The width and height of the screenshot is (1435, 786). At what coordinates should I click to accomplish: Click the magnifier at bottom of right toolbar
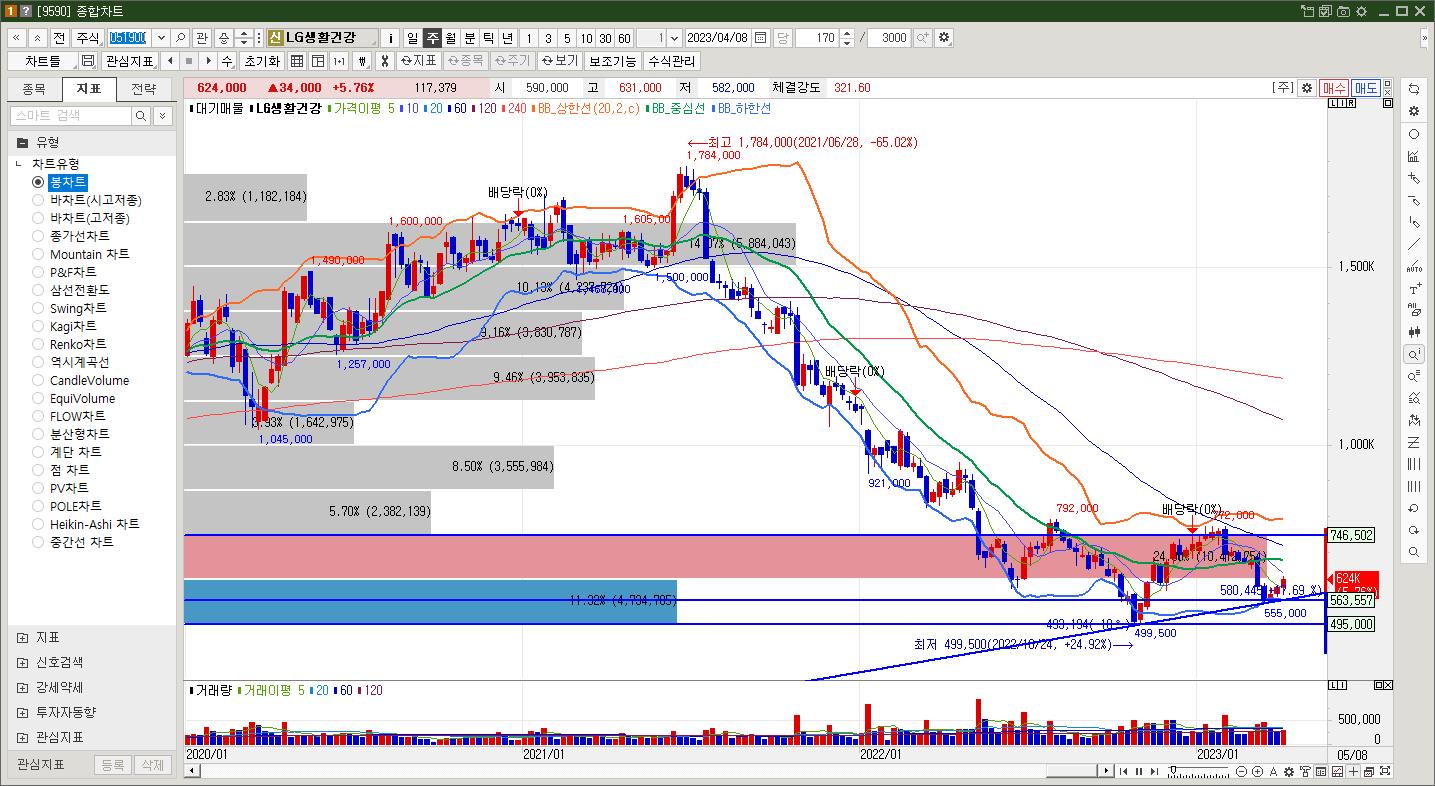tap(1414, 552)
